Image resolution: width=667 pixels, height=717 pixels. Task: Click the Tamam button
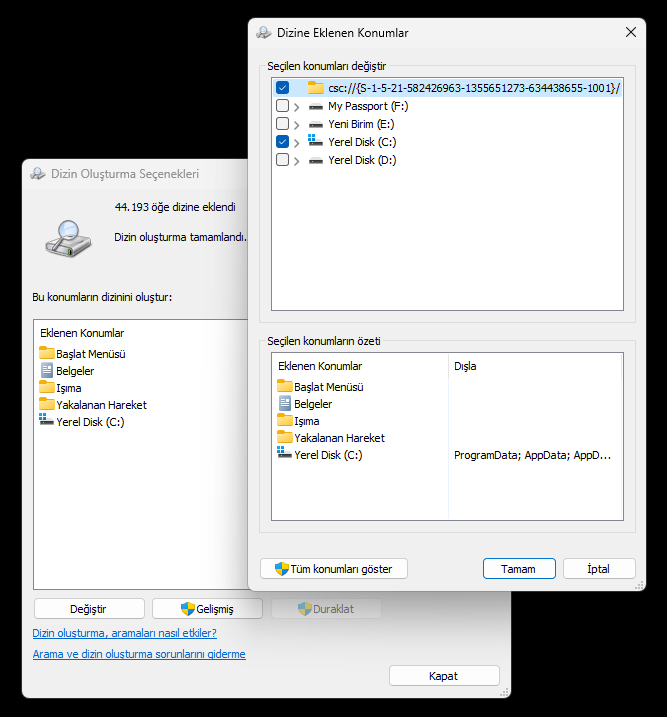(519, 569)
